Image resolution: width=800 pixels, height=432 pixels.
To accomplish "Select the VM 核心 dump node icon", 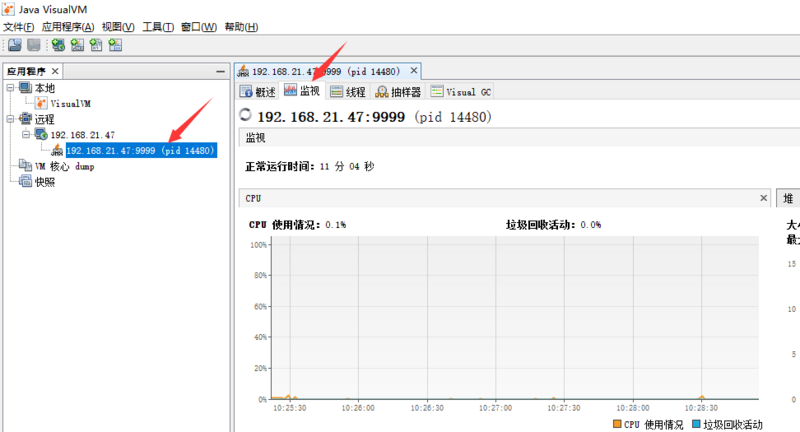I will 26,166.
